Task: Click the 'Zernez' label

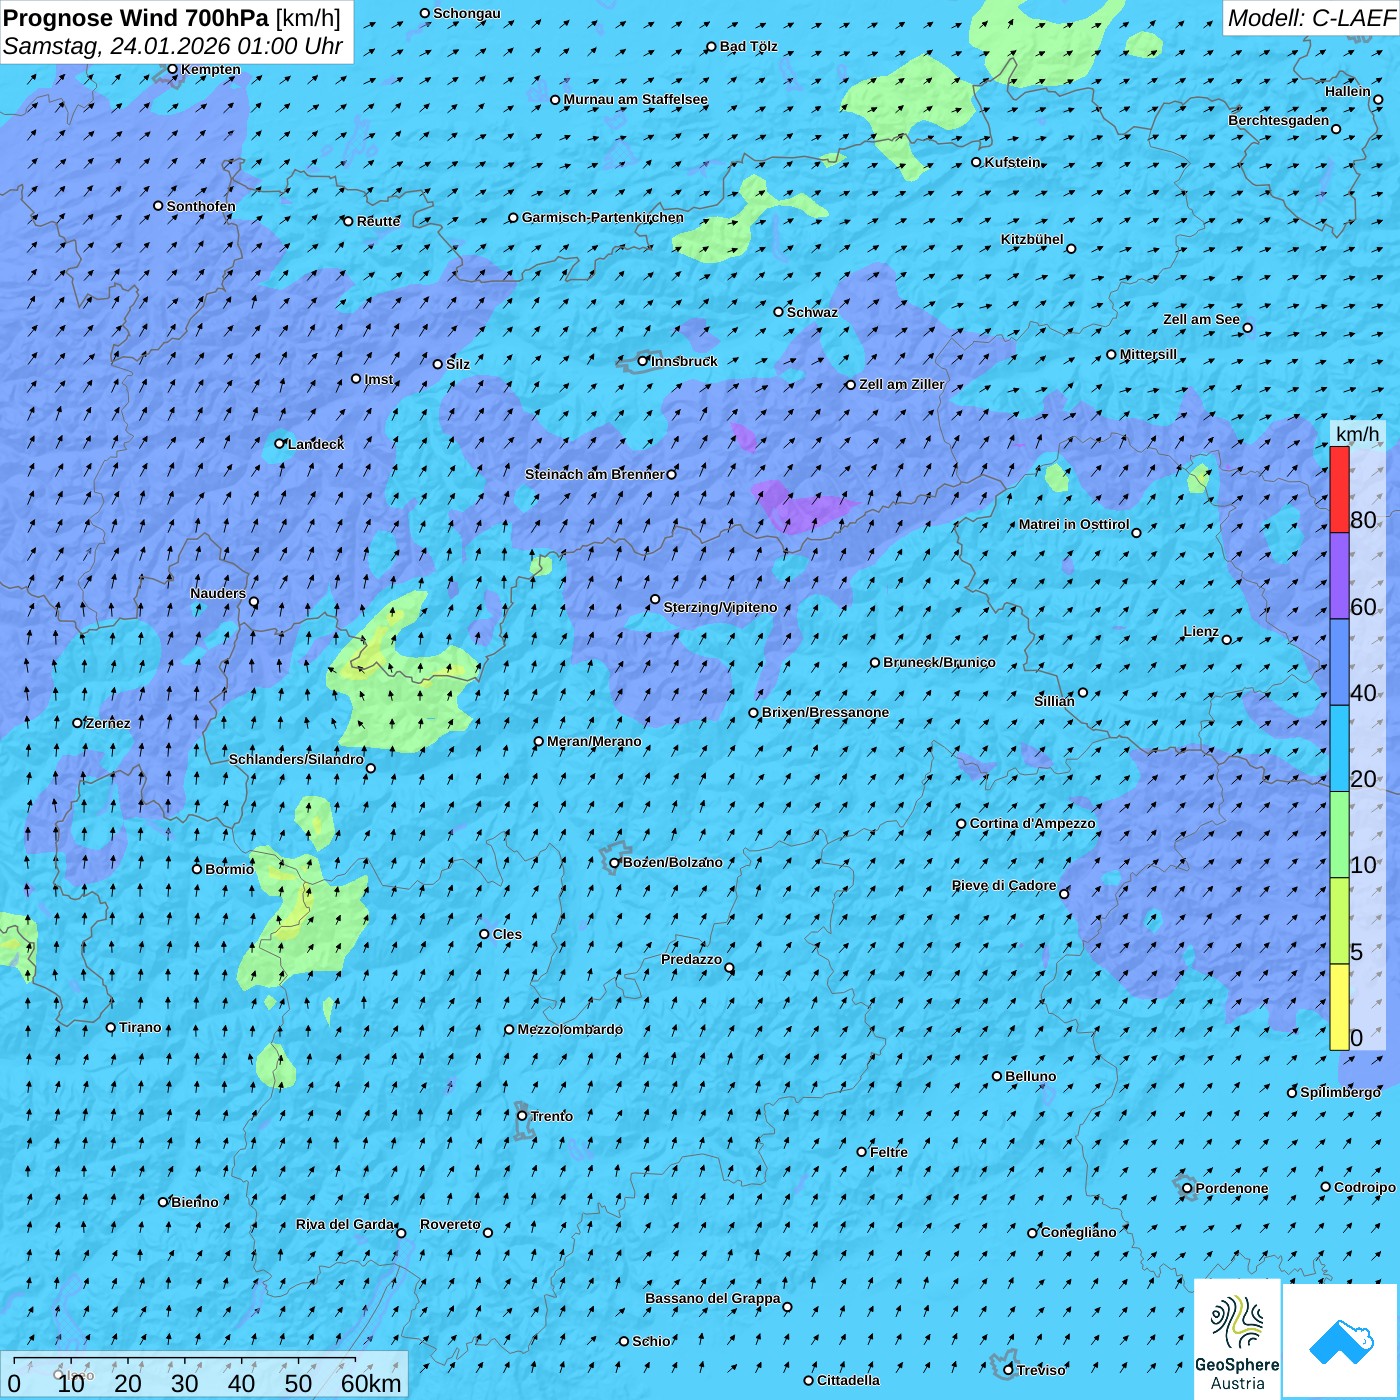Action: click(108, 723)
